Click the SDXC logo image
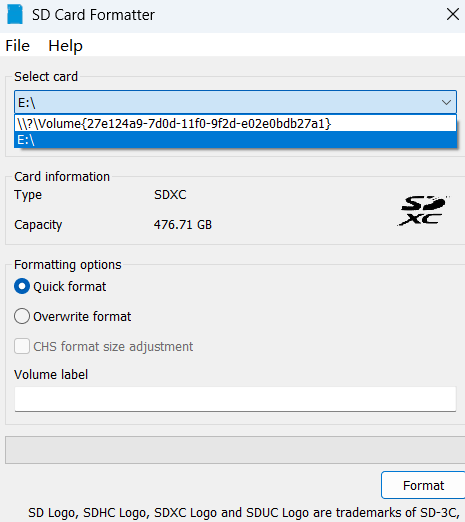Screen dimensions: 465x522 [423, 211]
